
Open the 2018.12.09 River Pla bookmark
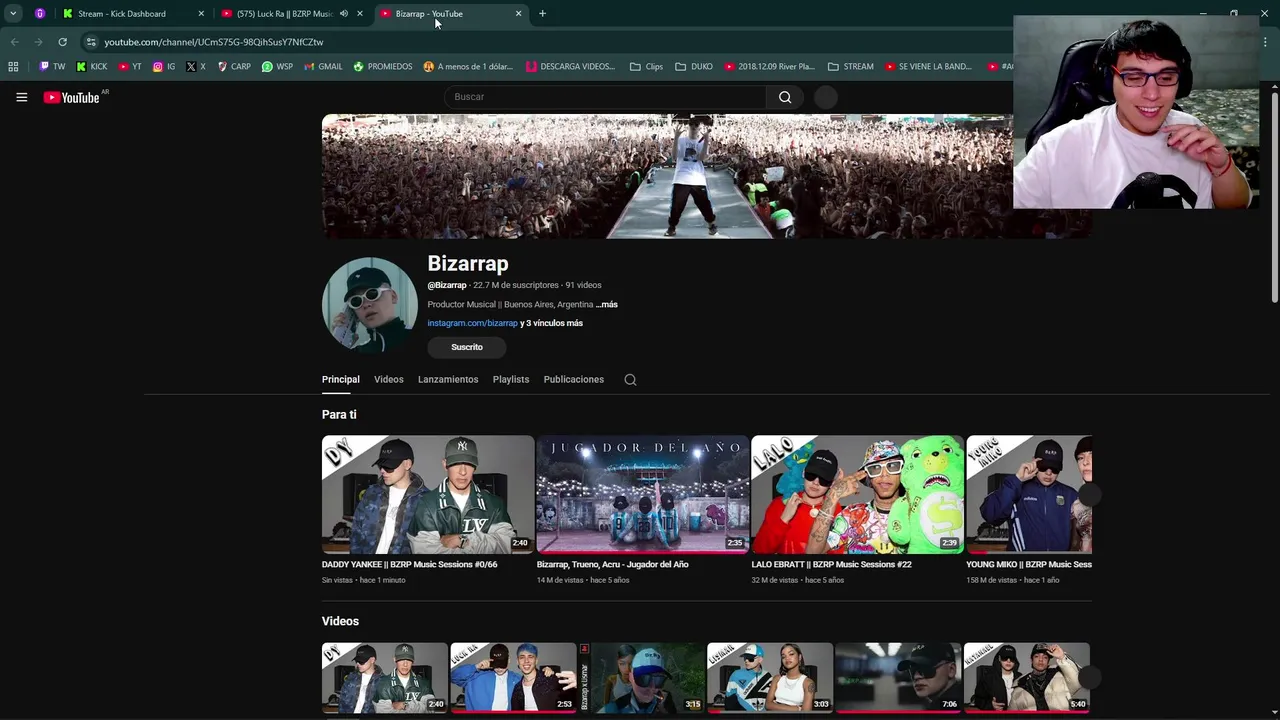[x=769, y=67]
